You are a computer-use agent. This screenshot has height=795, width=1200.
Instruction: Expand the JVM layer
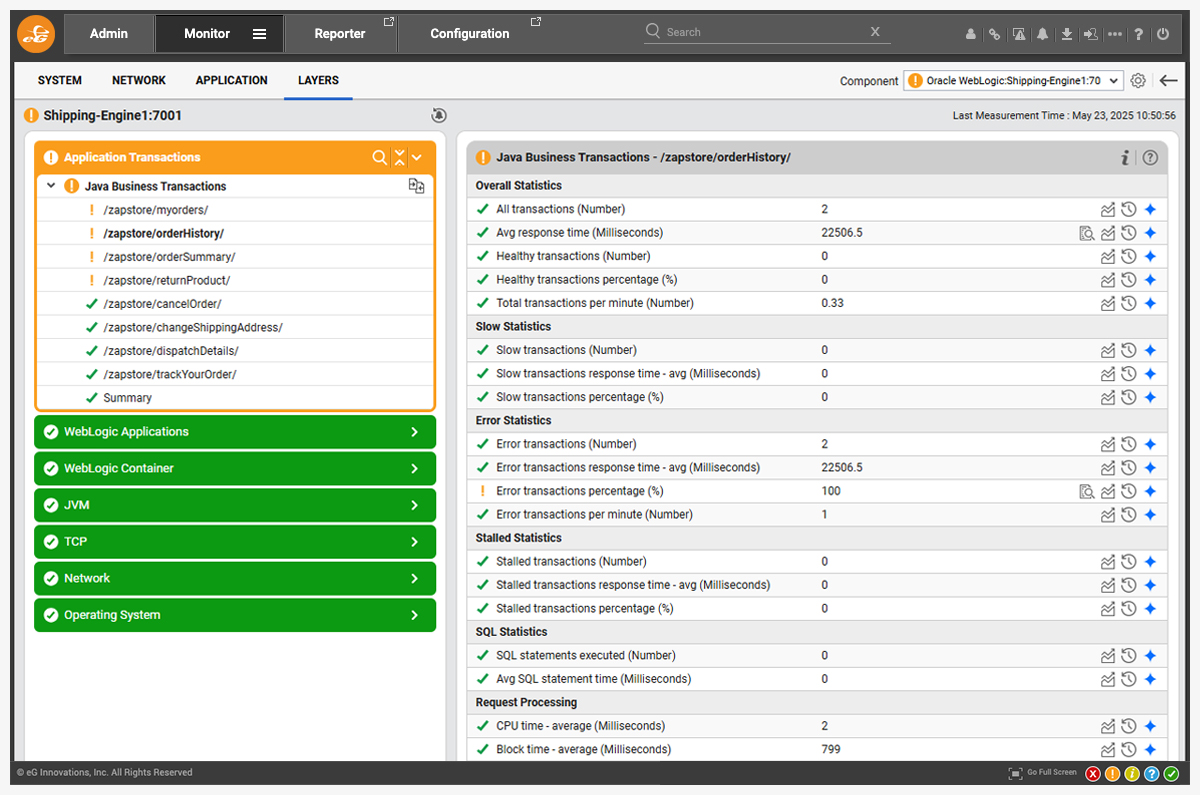414,506
